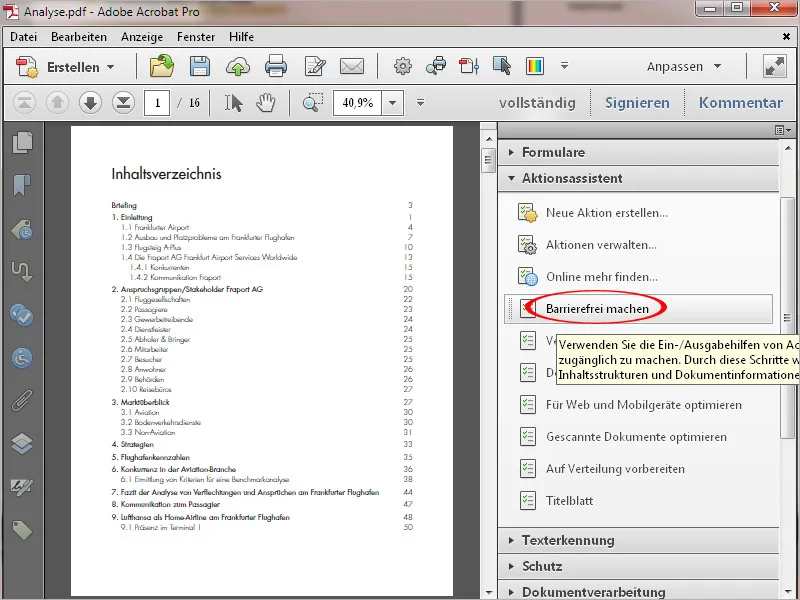800x600 pixels.
Task: Toggle full screen expand arrows icon
Action: 774,66
